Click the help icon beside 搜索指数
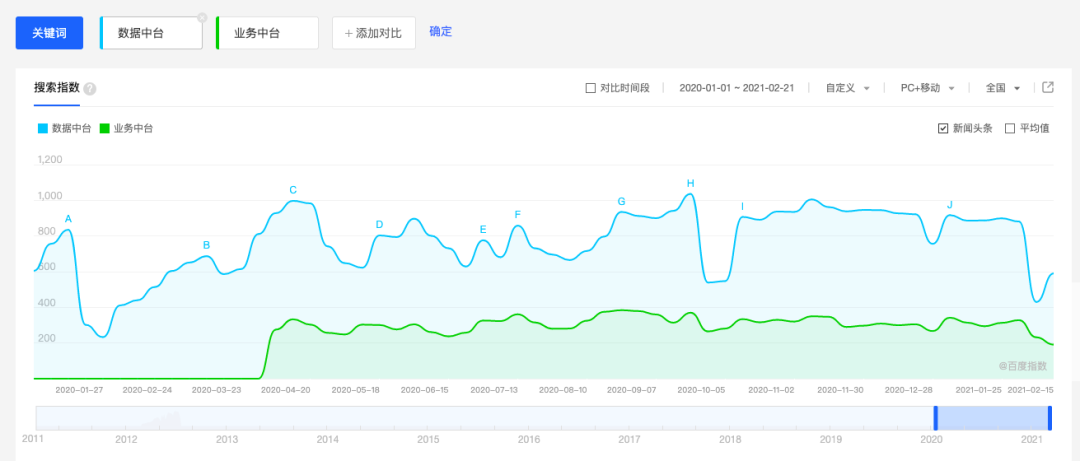This screenshot has height=461, width=1080. tap(90, 89)
